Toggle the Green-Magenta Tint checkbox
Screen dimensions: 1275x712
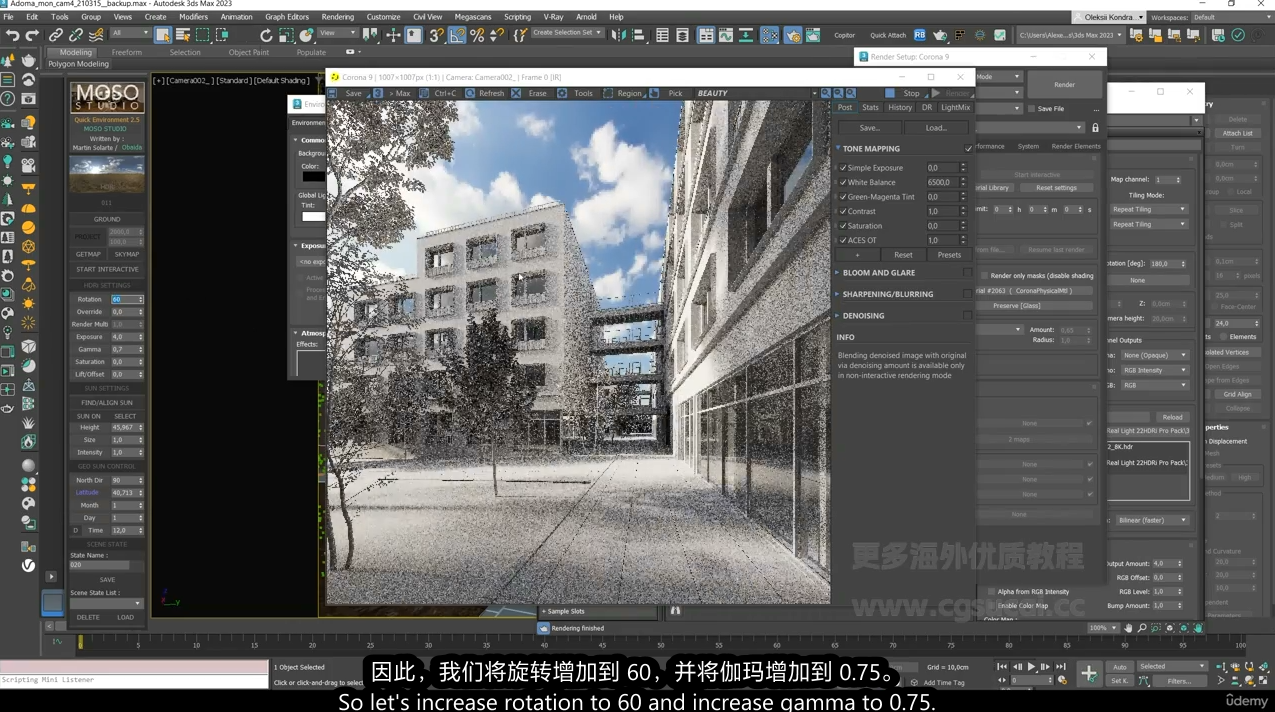[843, 197]
